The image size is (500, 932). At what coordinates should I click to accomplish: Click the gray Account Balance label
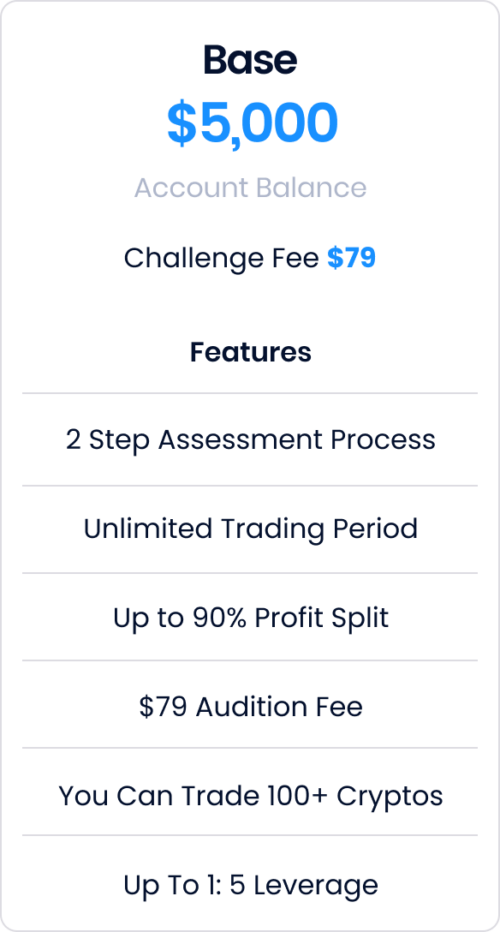pos(250,188)
